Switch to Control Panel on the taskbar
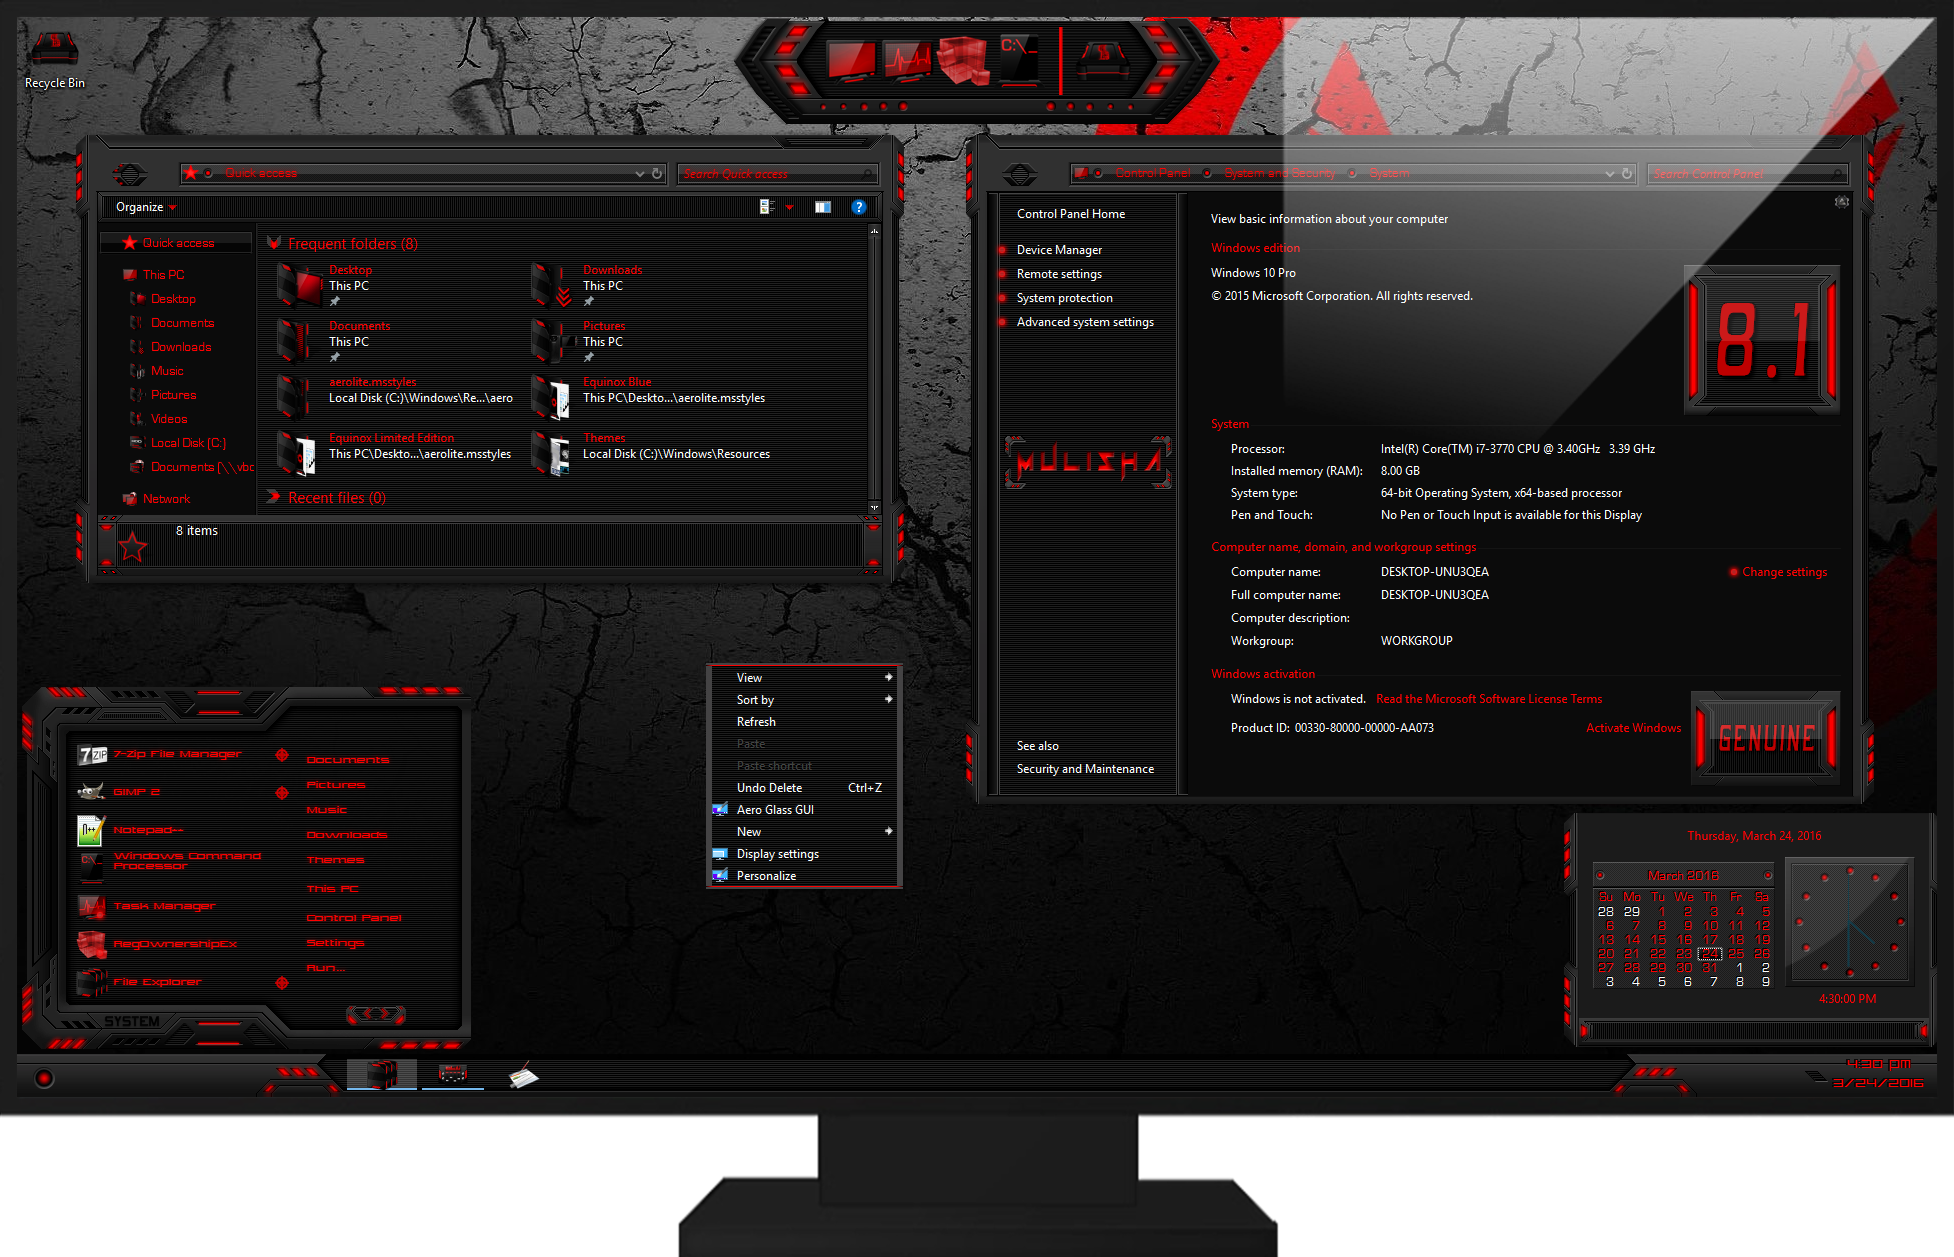This screenshot has width=1954, height=1257. [x=453, y=1074]
